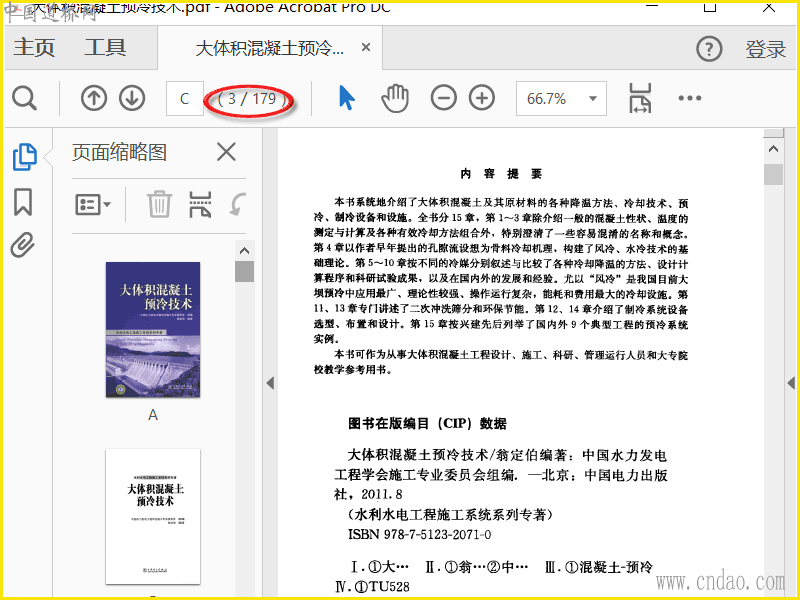Click the 内容提要 heading text
The image size is (800, 600).
click(501, 174)
